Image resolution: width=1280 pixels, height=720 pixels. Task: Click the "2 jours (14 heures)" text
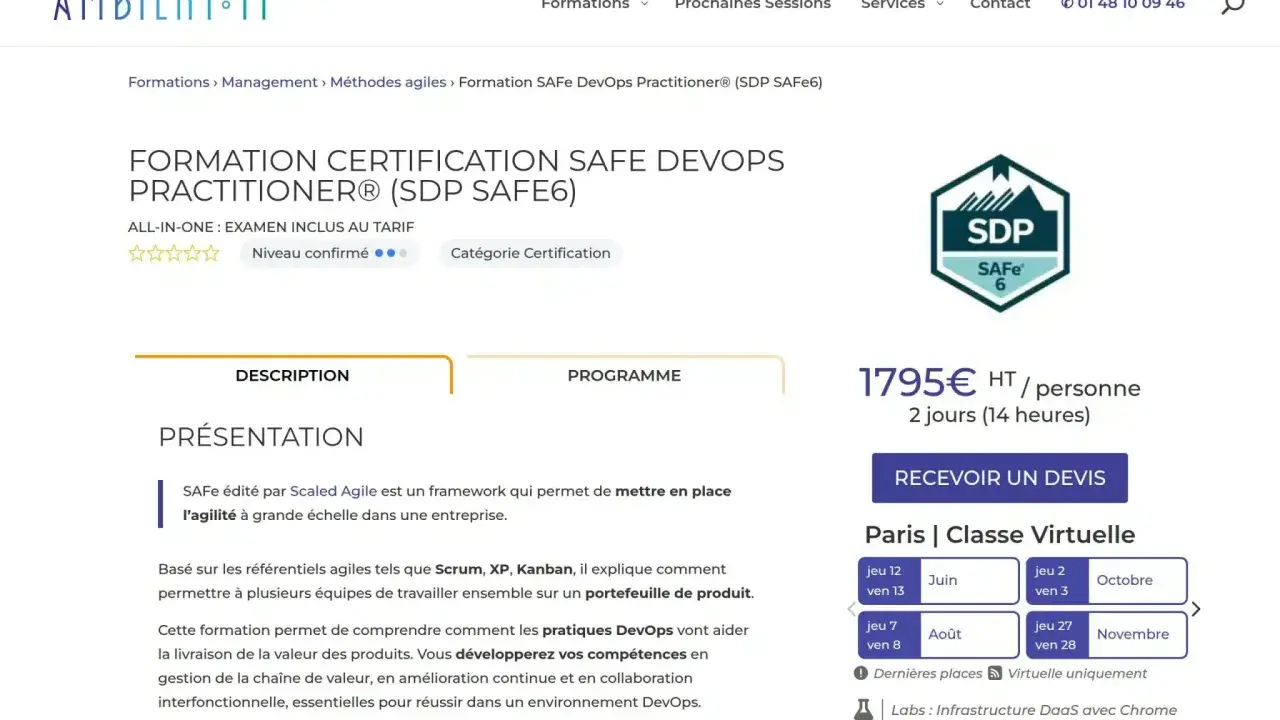(1000, 415)
